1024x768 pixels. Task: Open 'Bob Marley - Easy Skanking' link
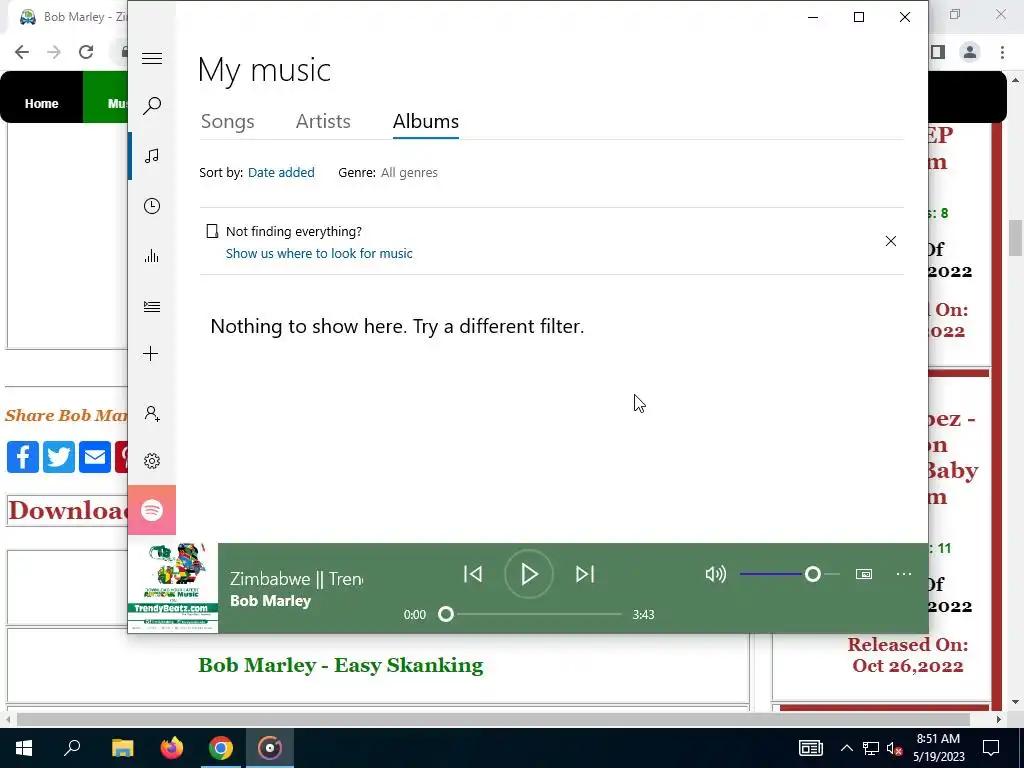(340, 665)
